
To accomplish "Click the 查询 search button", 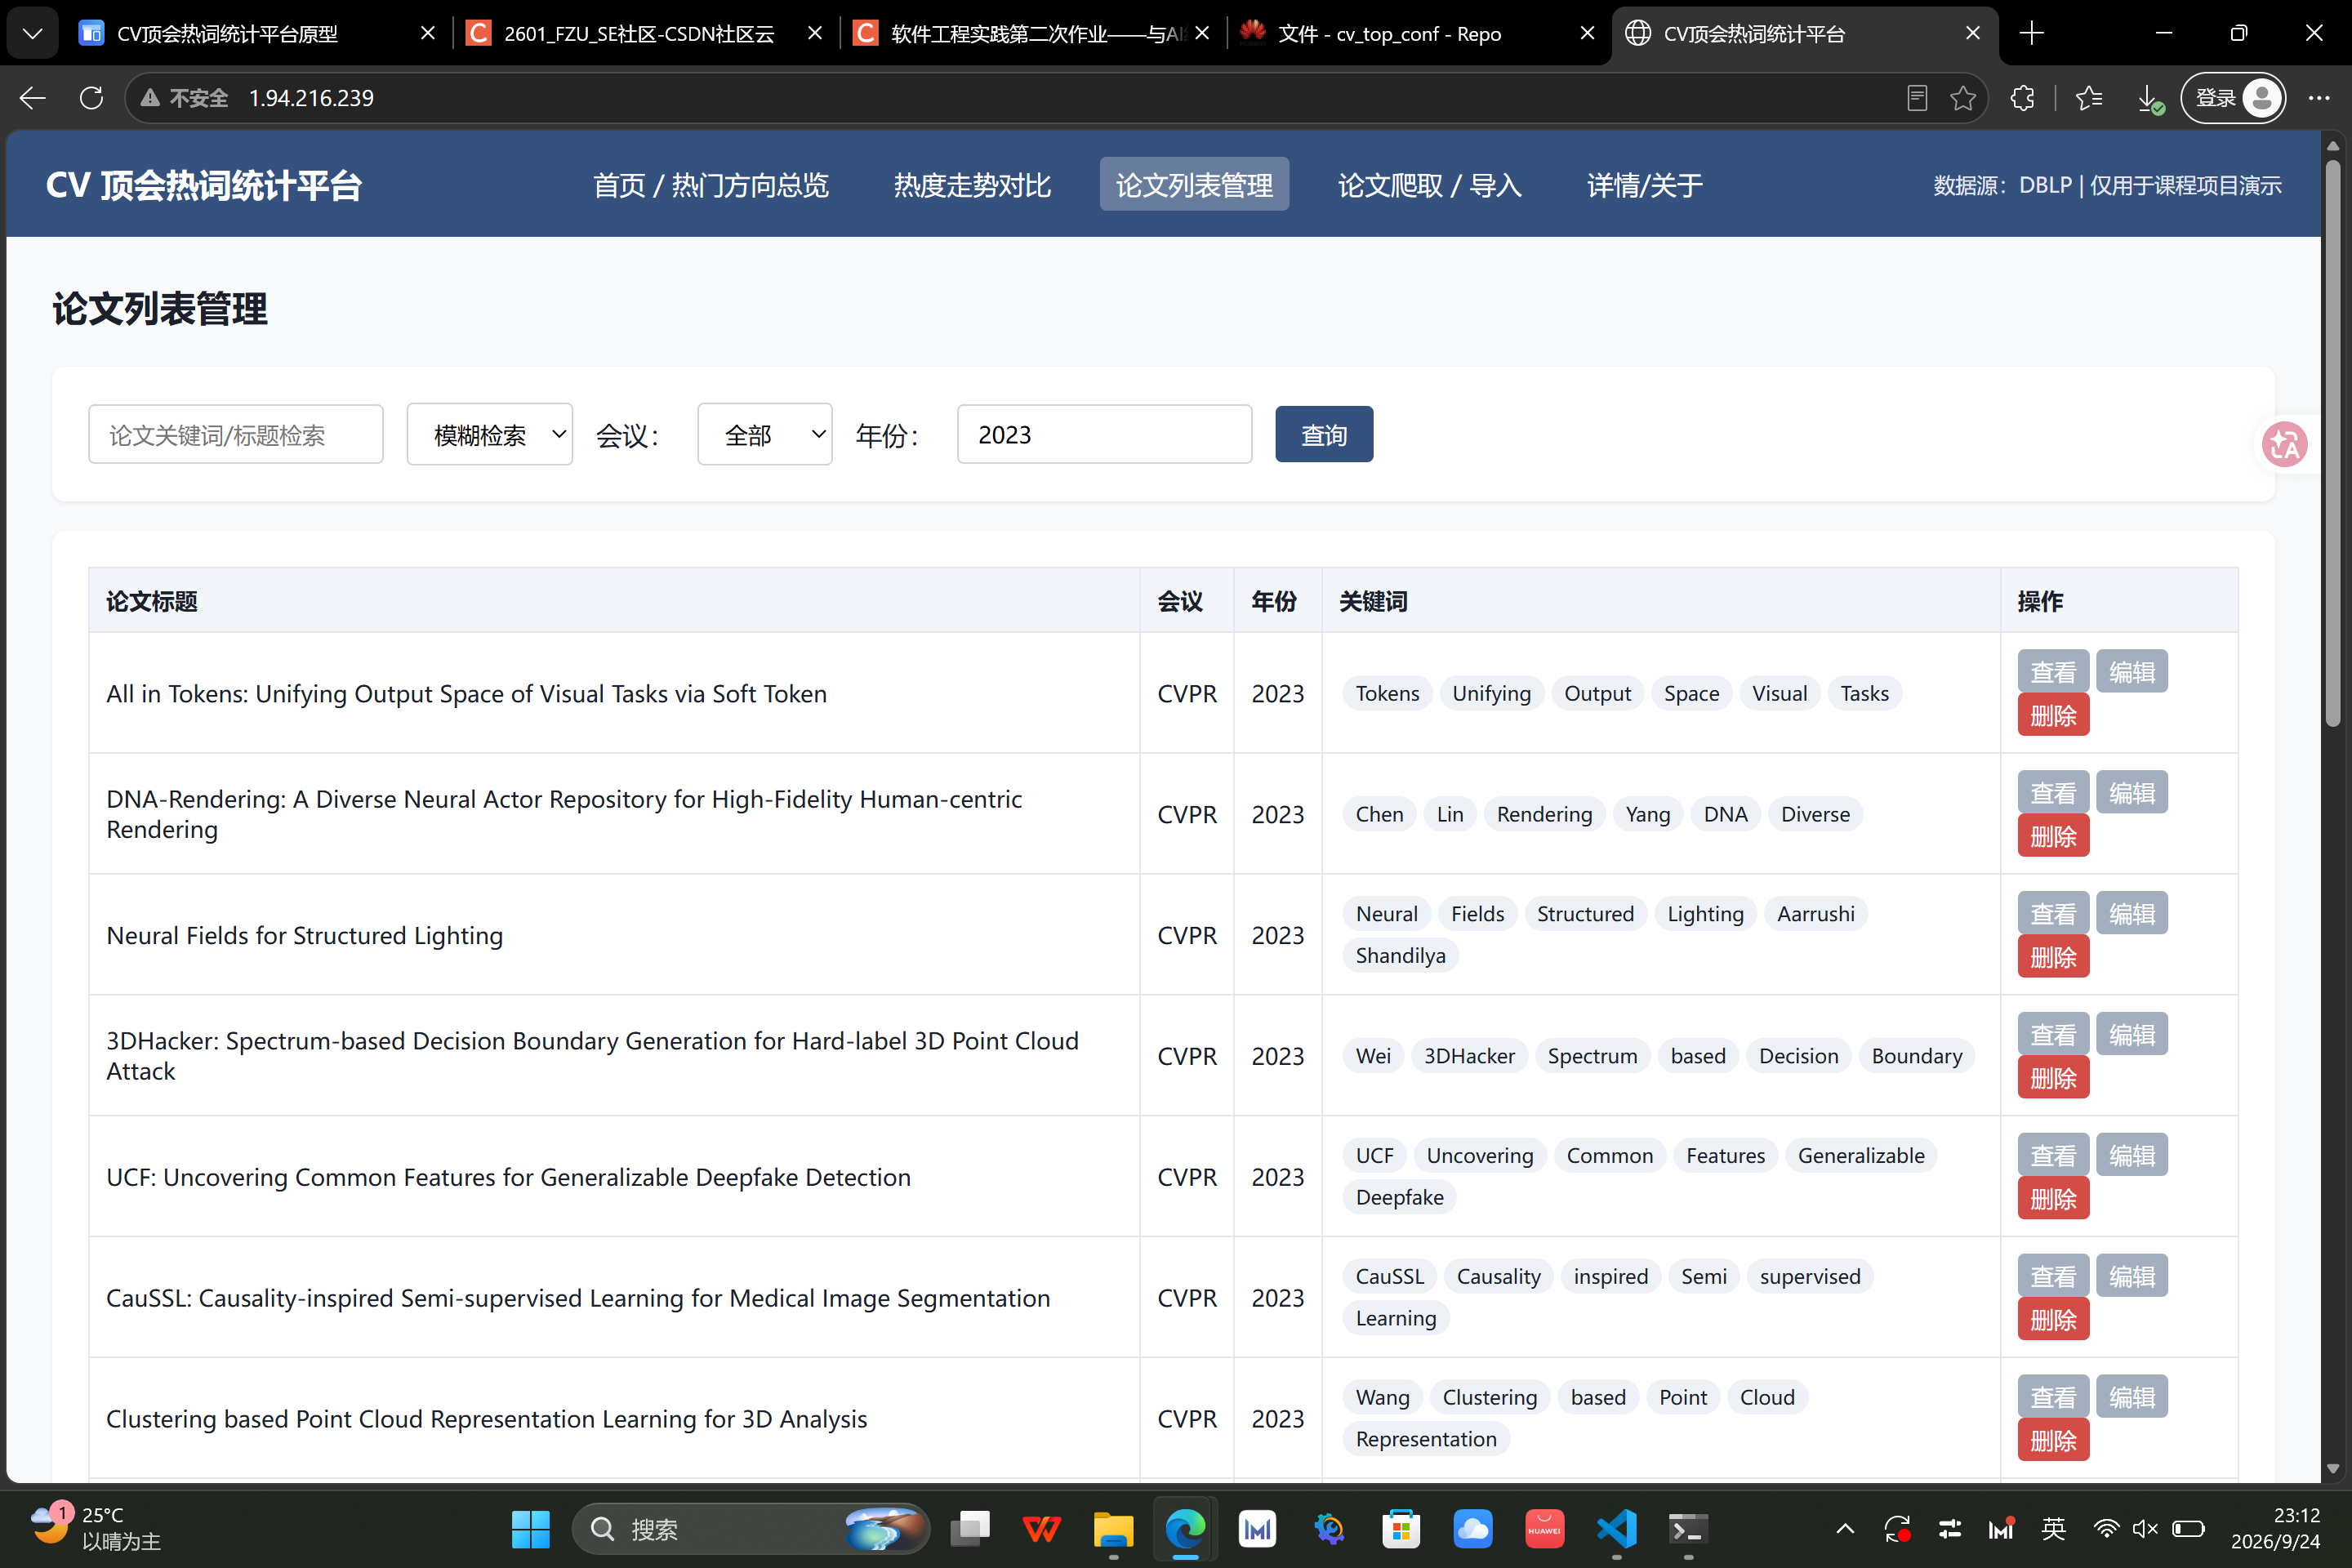I will (1324, 434).
